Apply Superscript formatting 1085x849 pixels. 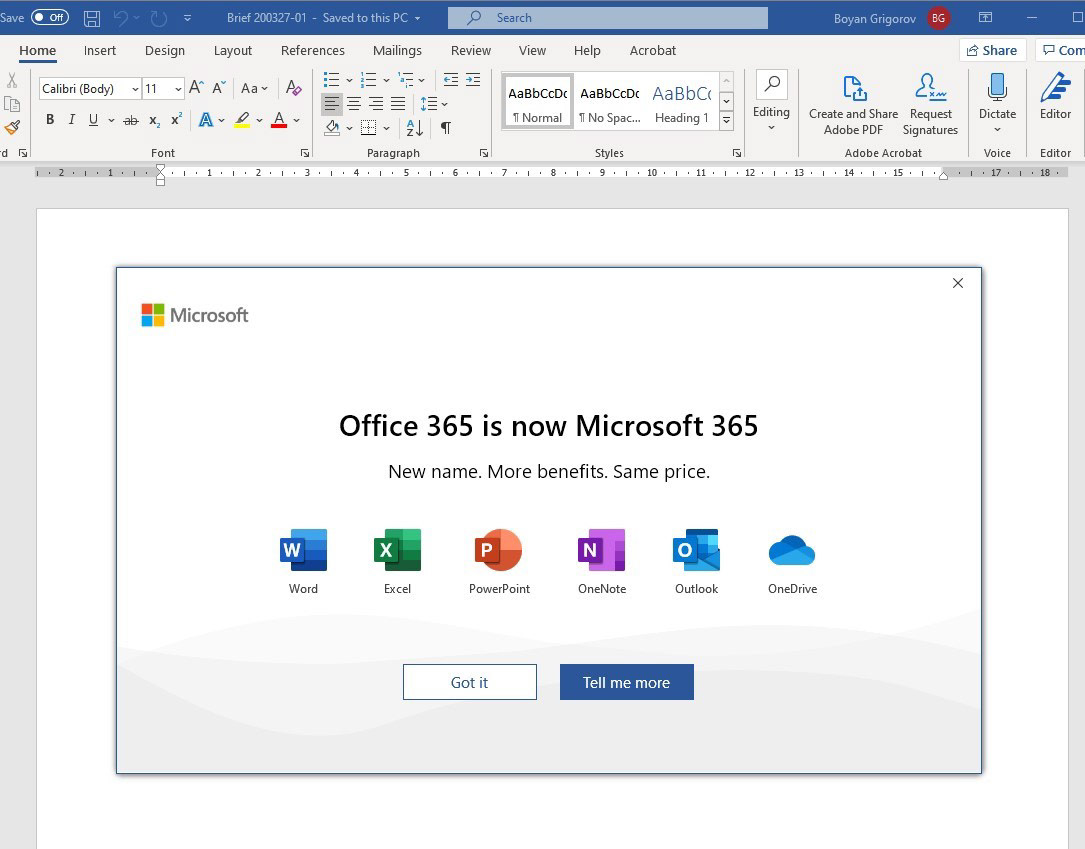[x=176, y=120]
